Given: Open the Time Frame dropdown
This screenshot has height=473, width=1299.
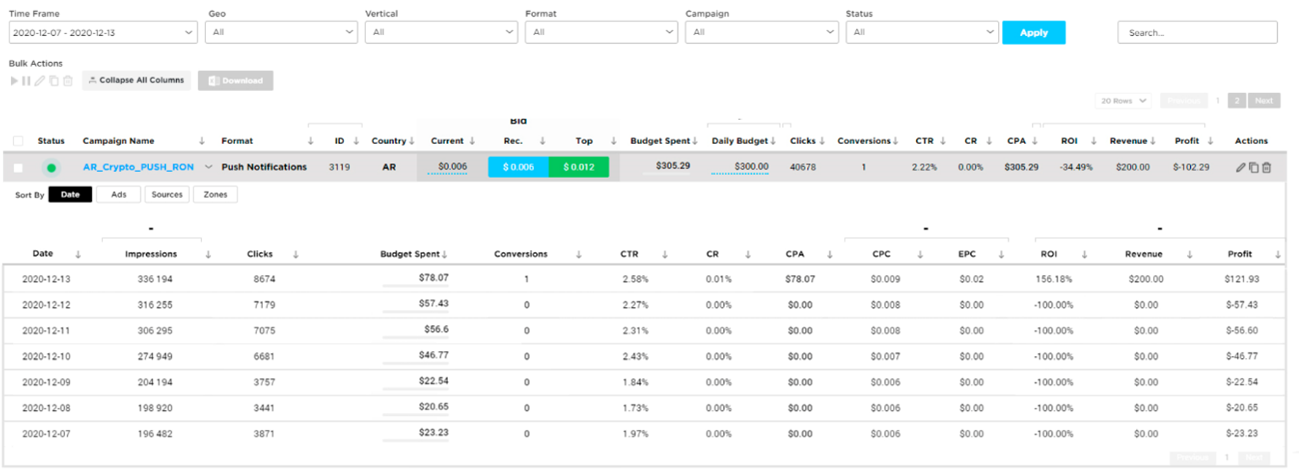Looking at the screenshot, I should pyautogui.click(x=103, y=32).
